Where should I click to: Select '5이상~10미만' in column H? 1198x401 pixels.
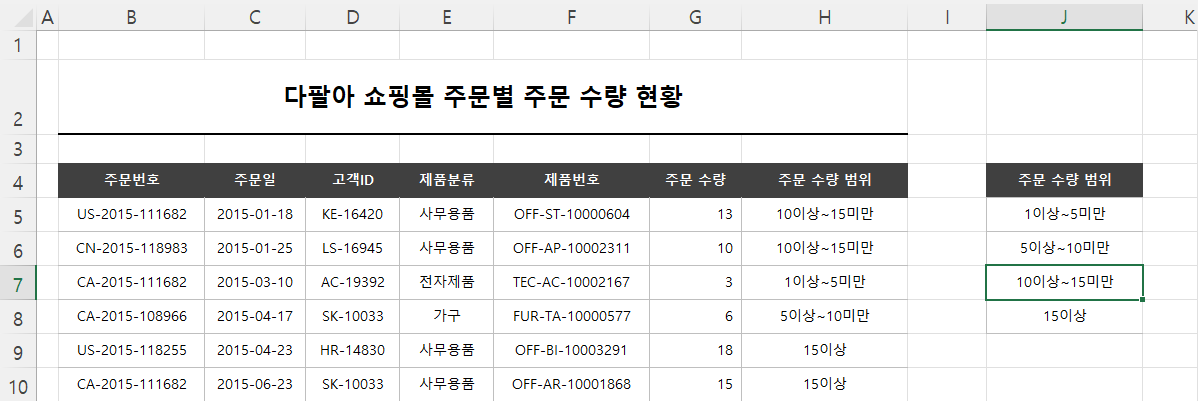tap(824, 316)
